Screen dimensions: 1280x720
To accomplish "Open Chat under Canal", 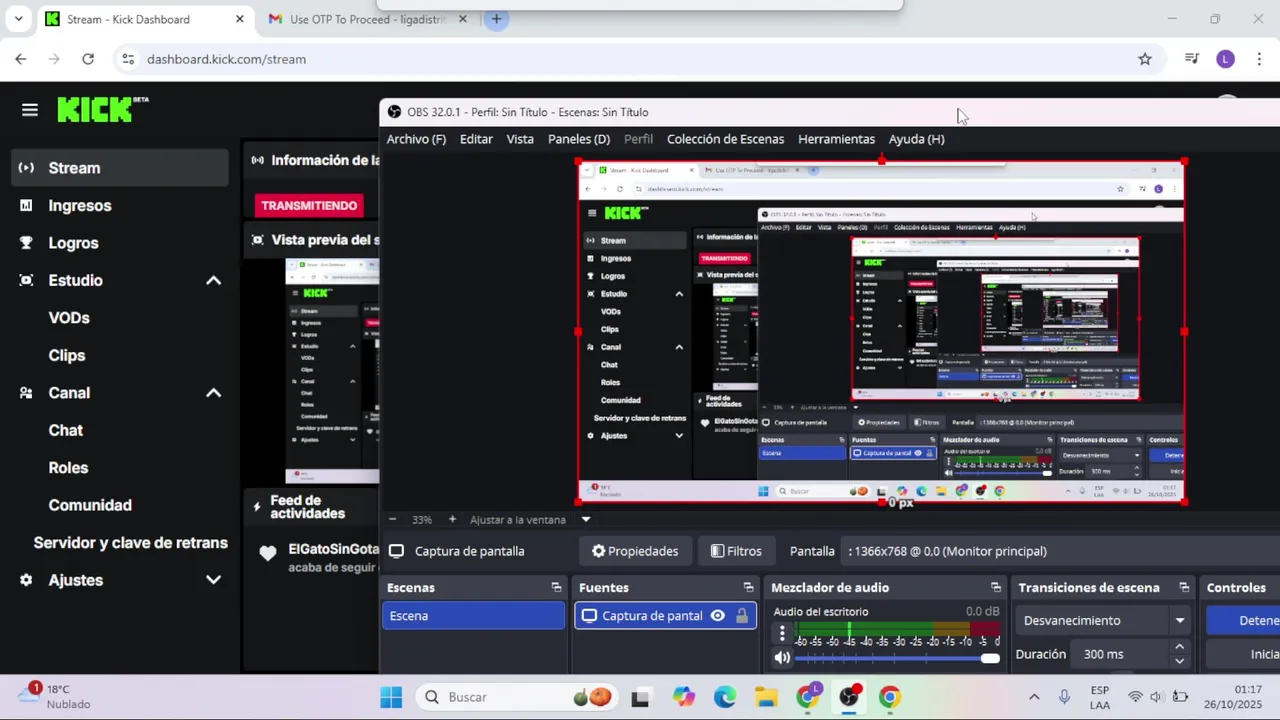I will pos(66,430).
